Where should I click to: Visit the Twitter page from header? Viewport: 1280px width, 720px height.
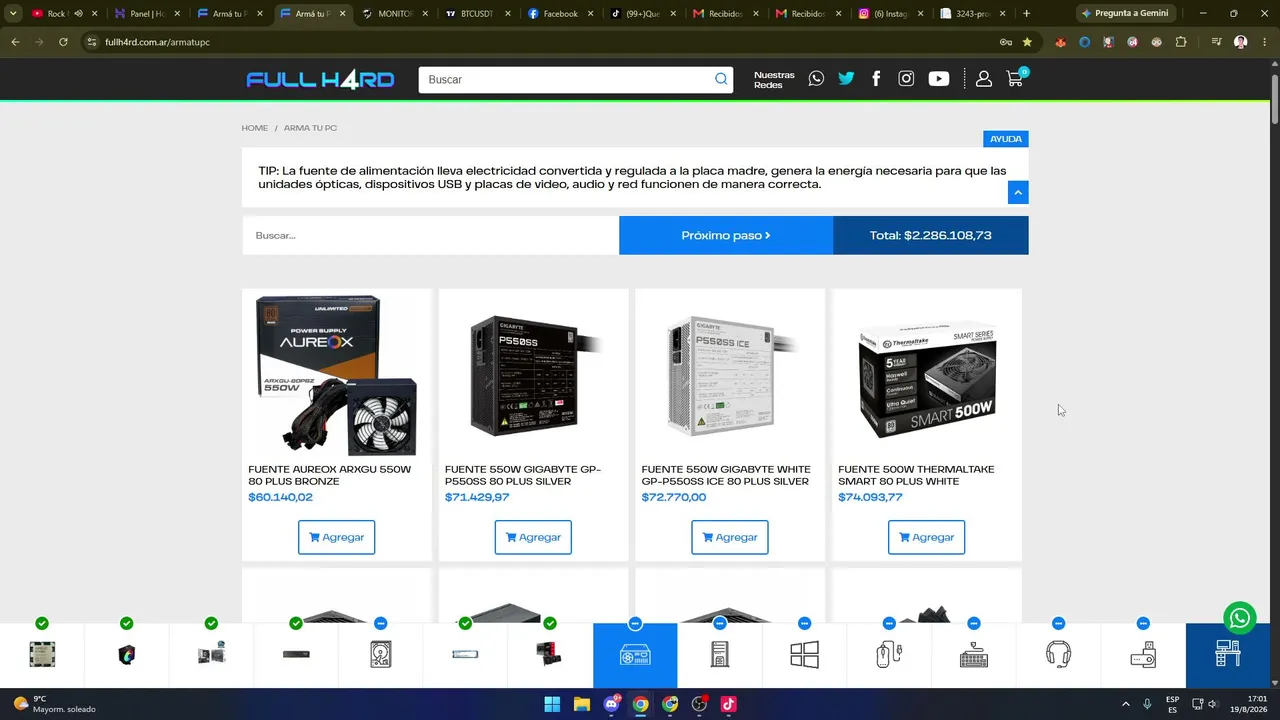[x=846, y=79]
